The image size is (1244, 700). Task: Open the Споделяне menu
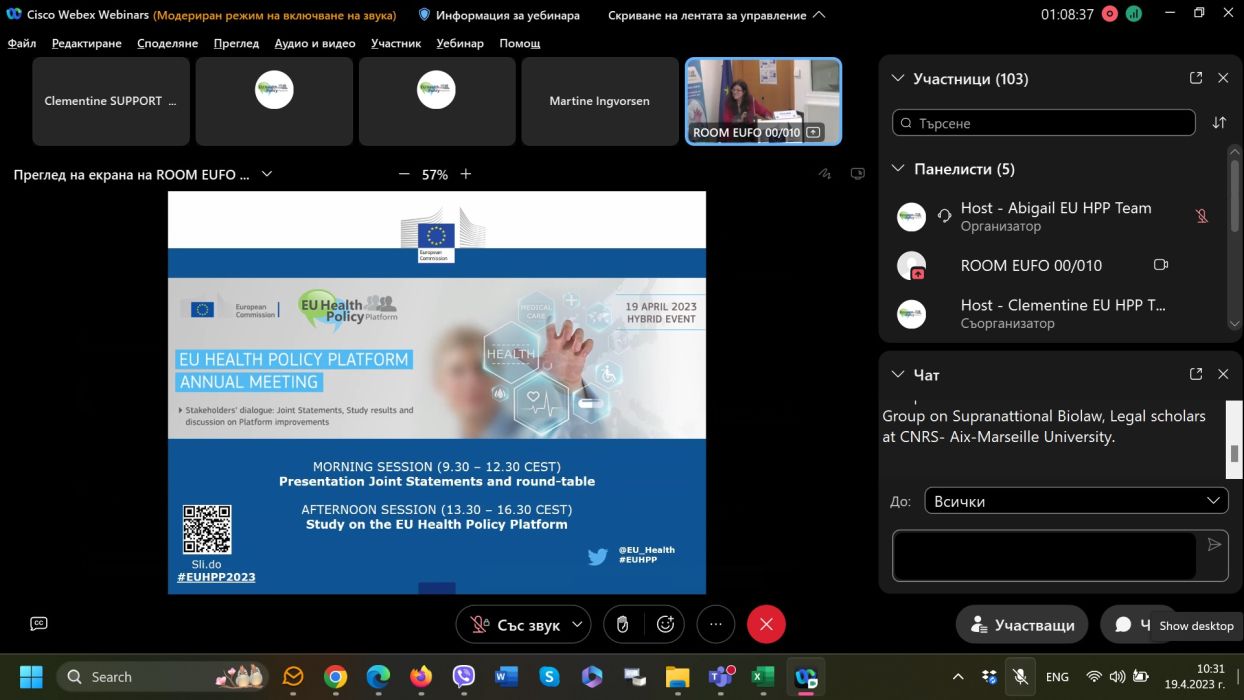pos(167,43)
